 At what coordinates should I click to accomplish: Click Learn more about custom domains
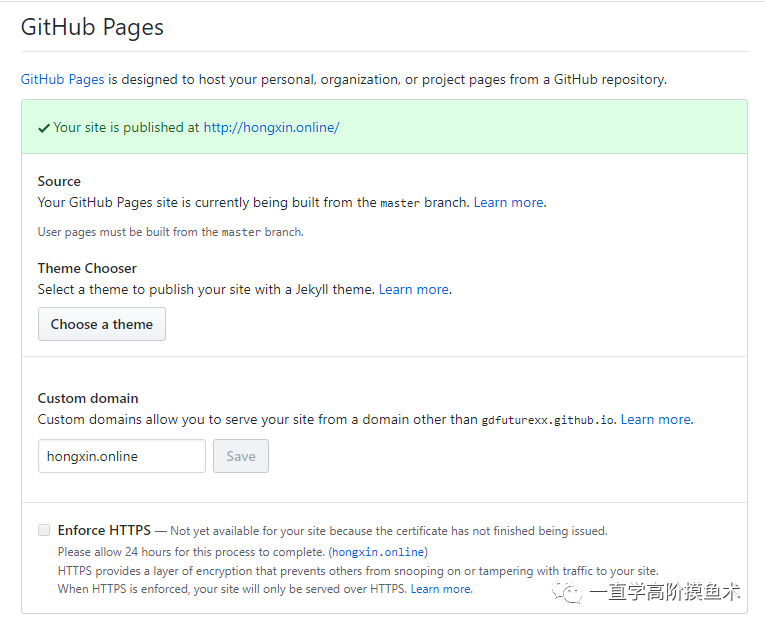coord(657,419)
